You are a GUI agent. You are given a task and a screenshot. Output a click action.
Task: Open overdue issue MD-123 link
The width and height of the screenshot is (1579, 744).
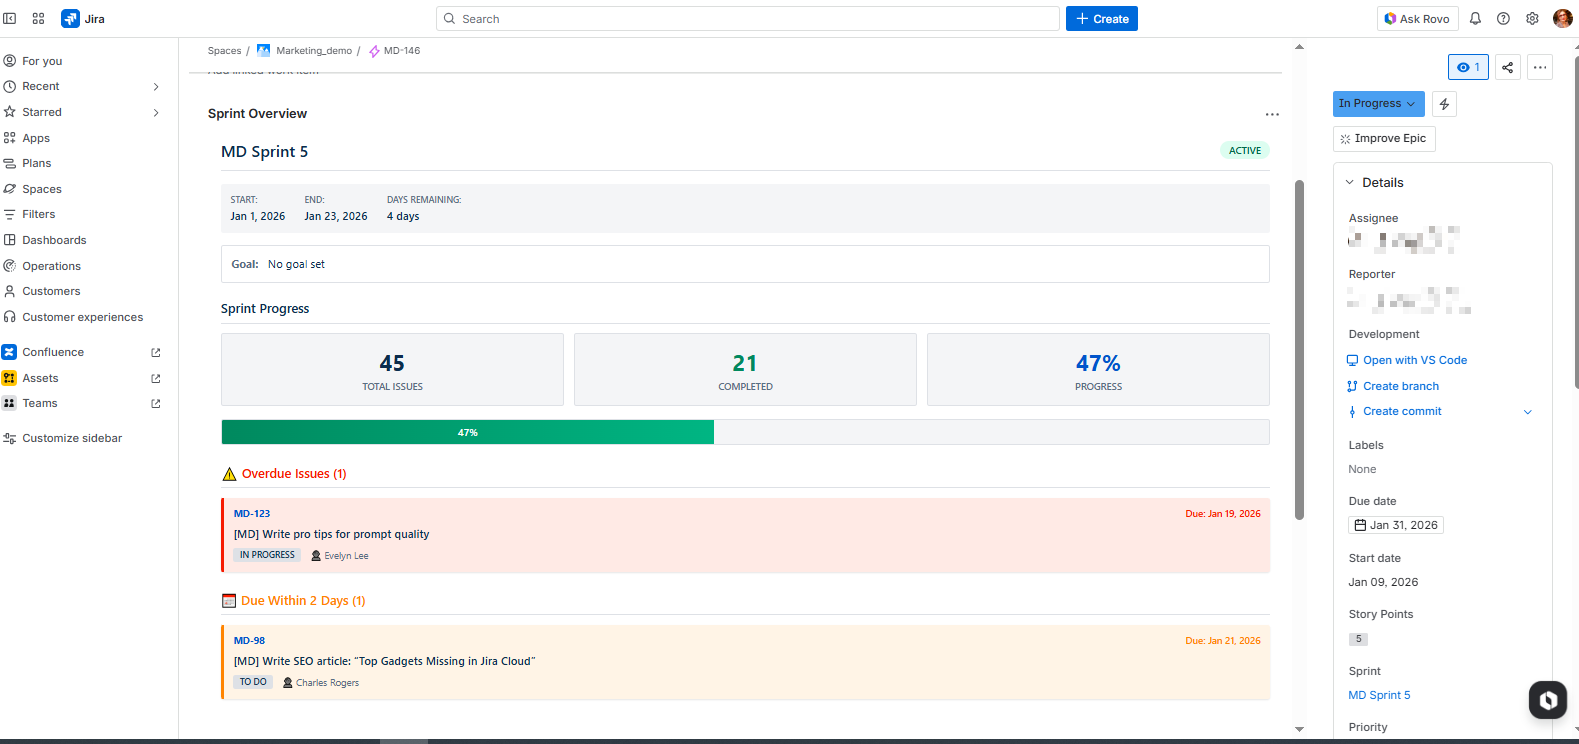point(252,514)
